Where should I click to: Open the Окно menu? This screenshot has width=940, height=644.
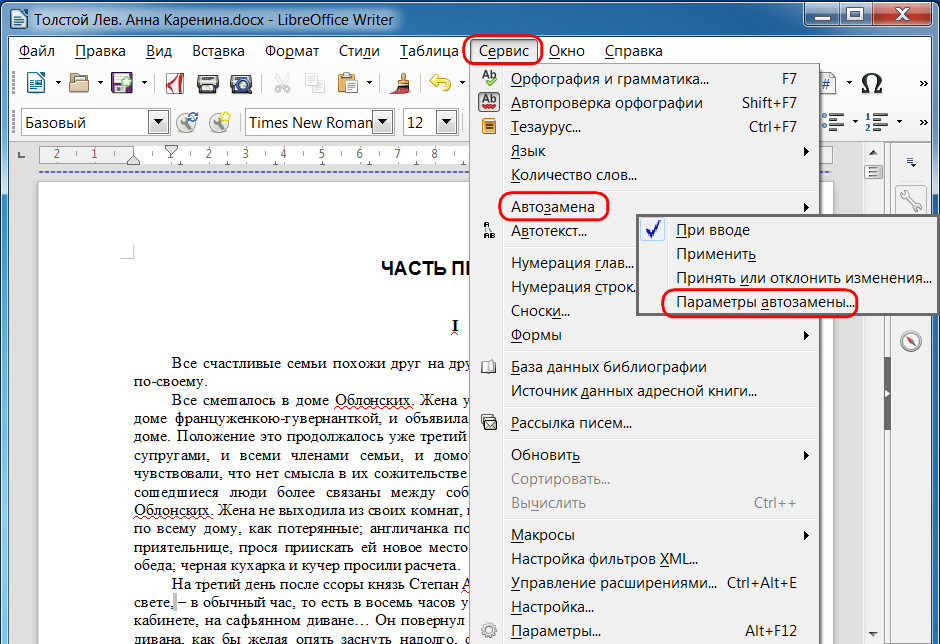pyautogui.click(x=567, y=51)
